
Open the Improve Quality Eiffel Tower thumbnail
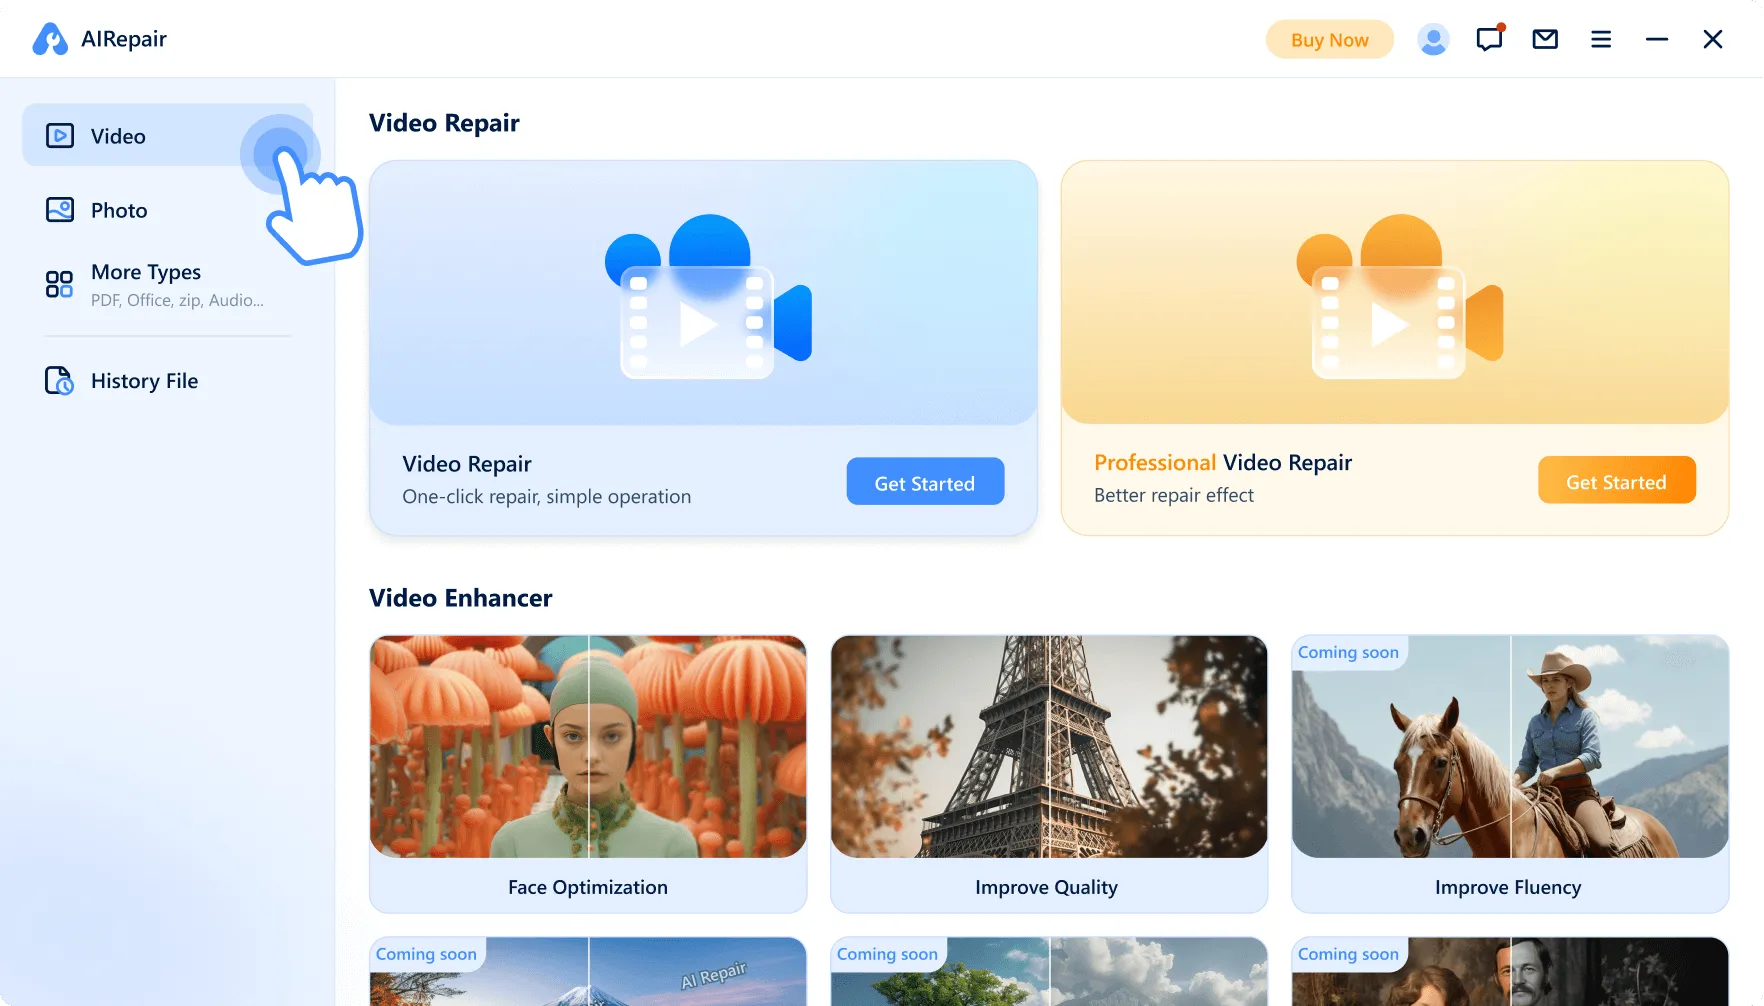[x=1049, y=746]
